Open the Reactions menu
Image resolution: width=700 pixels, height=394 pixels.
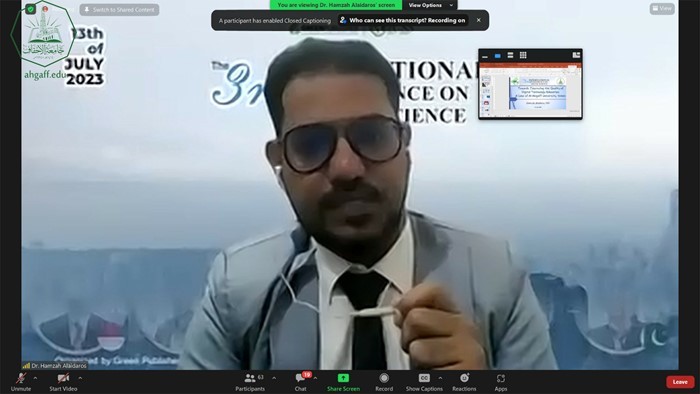point(464,382)
